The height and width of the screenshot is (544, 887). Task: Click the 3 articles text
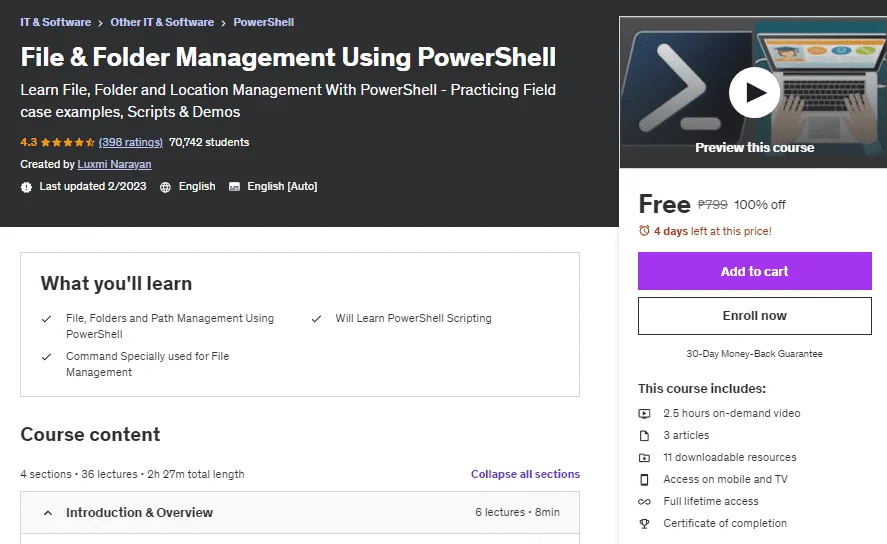(x=686, y=435)
